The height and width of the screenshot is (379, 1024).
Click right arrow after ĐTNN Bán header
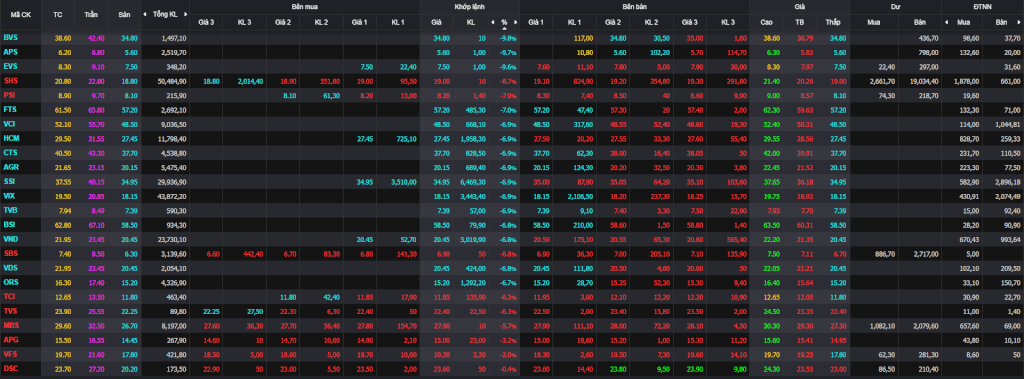point(1020,22)
